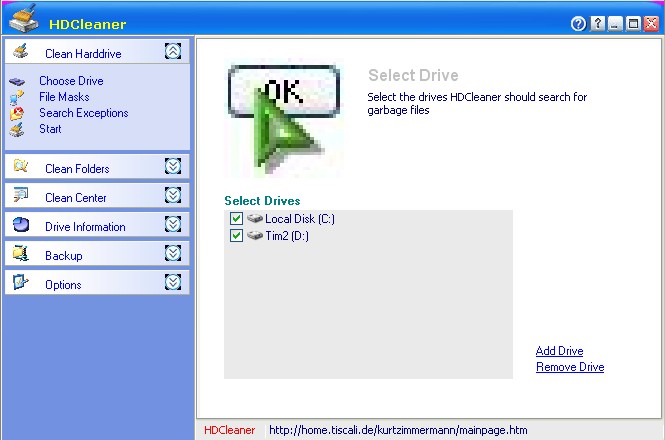Expand the Clean Center section chevron
Screen dimensions: 665x440
[173, 195]
